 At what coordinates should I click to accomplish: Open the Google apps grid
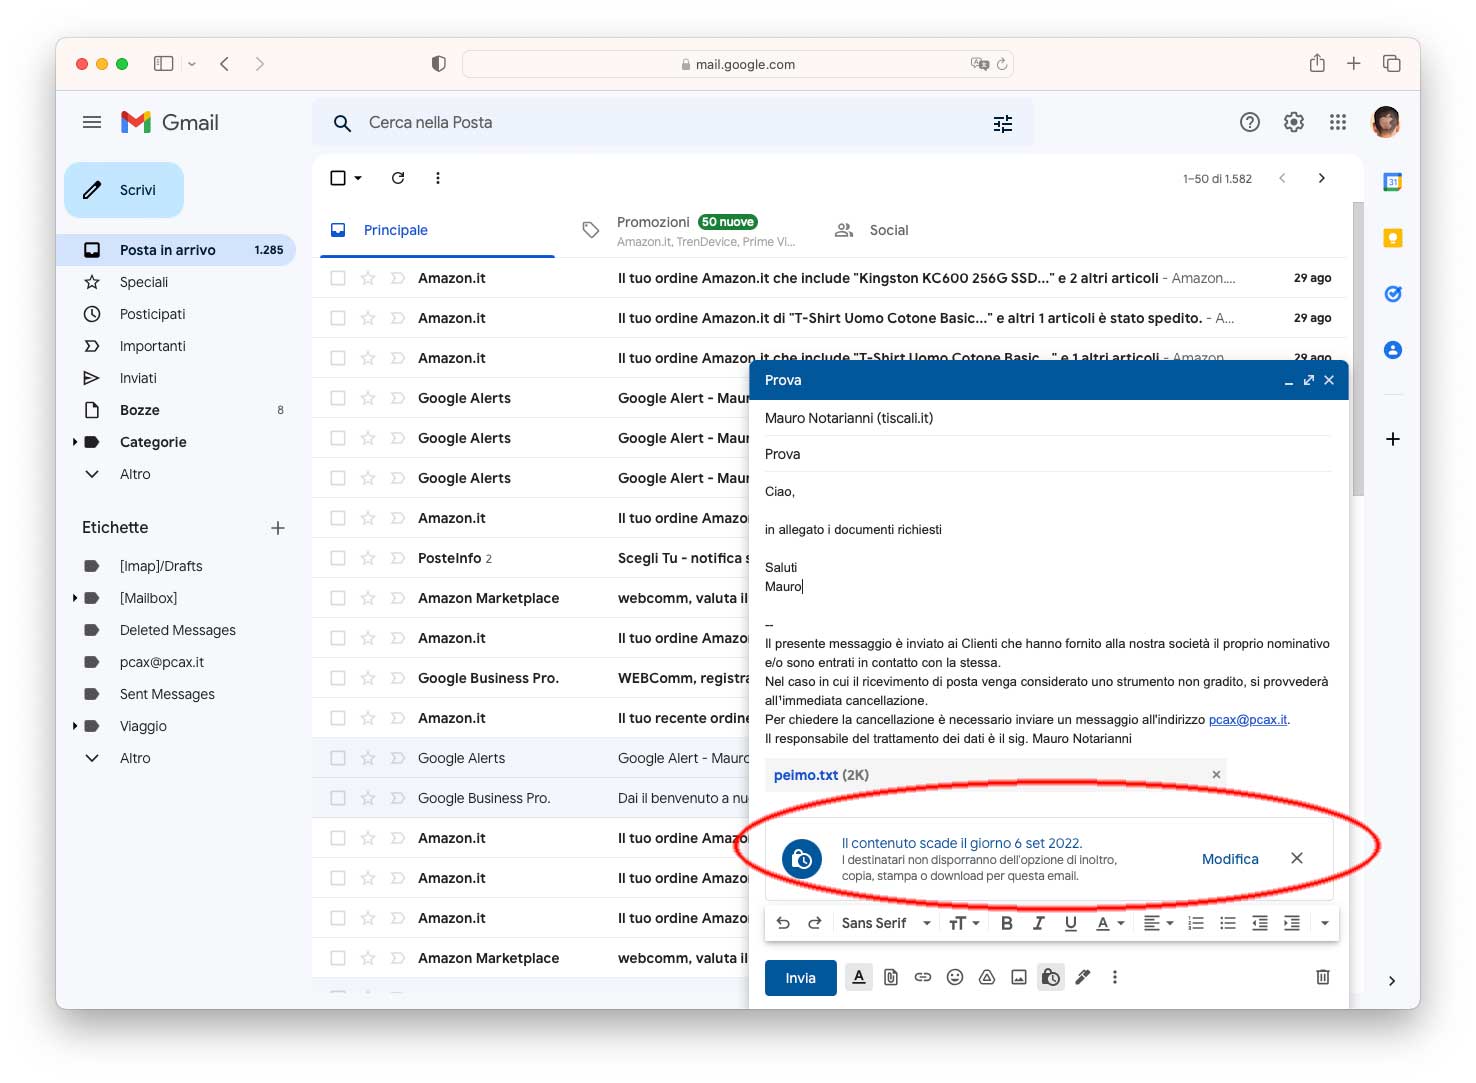(1338, 122)
